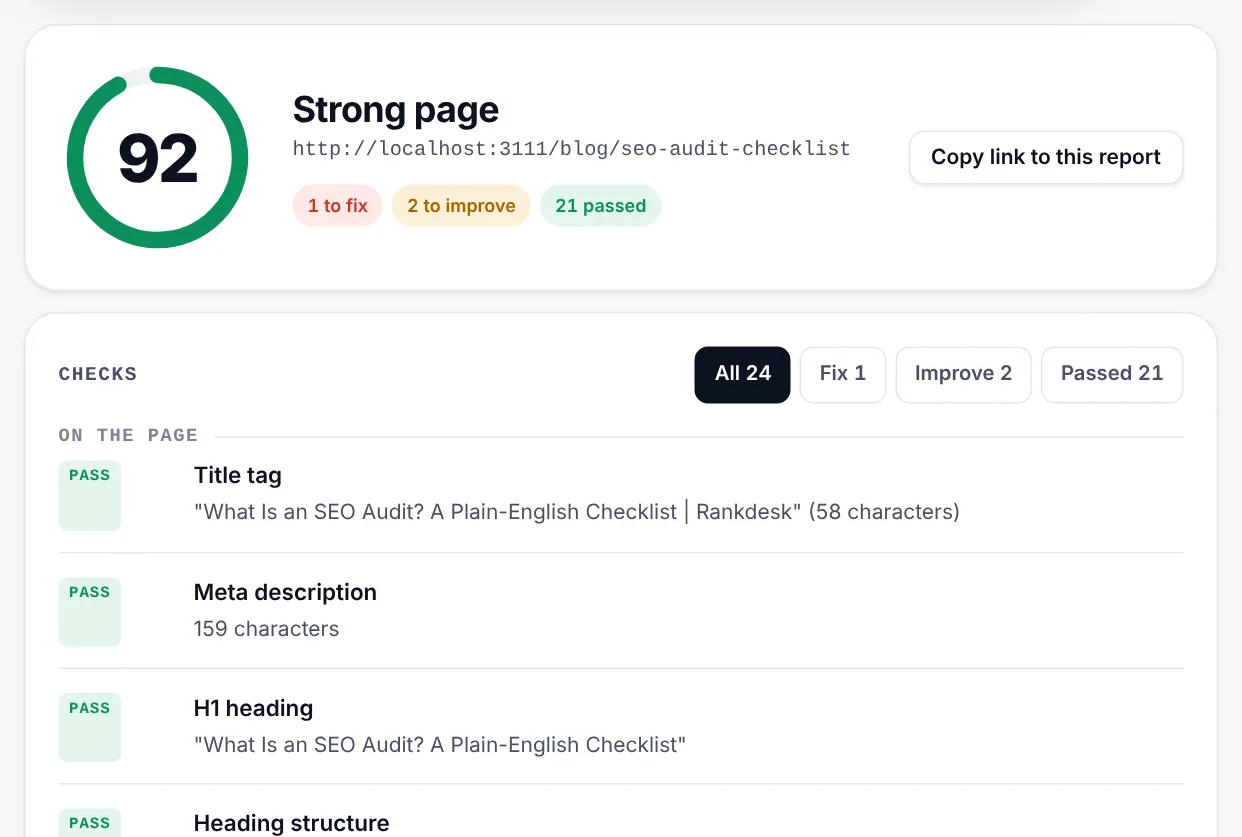The image size is (1242, 837).
Task: Open the Heading structure check row
Action: click(621, 812)
